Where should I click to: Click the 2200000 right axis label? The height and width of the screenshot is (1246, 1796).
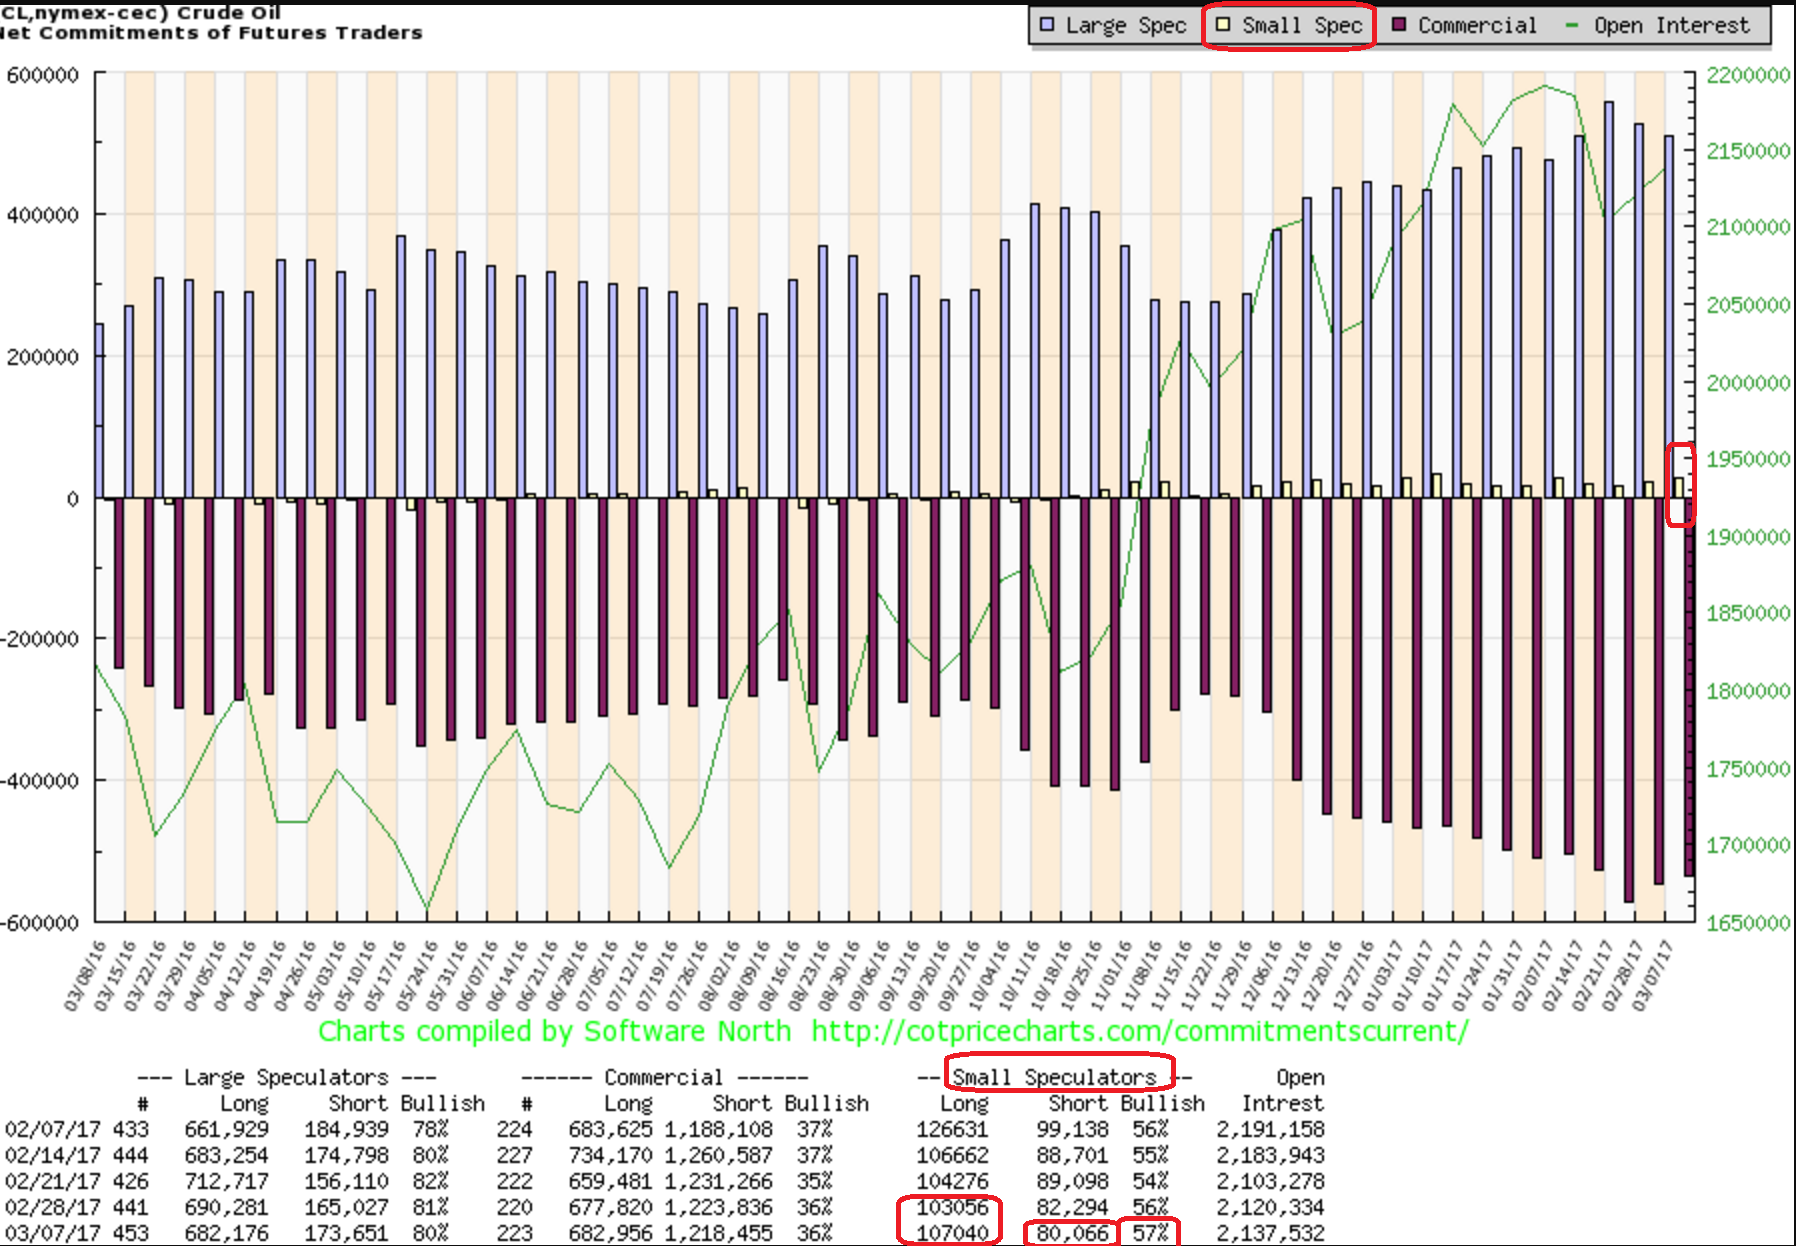click(1748, 75)
